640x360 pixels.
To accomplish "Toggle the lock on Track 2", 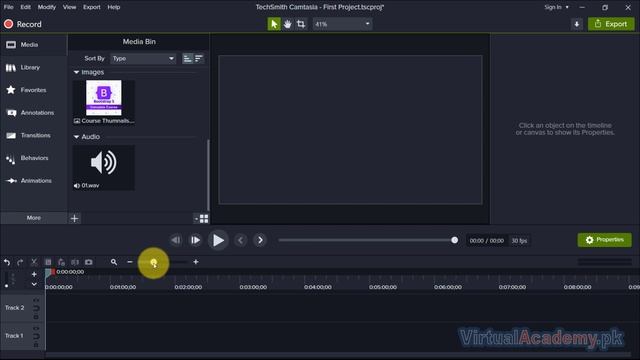I will pyautogui.click(x=36, y=317).
